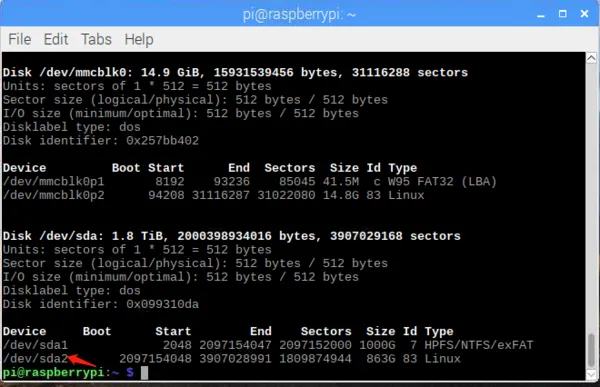Screen dimensions: 600x387
Task: Close the pi@raspberrypi terminal window
Action: [584, 14]
